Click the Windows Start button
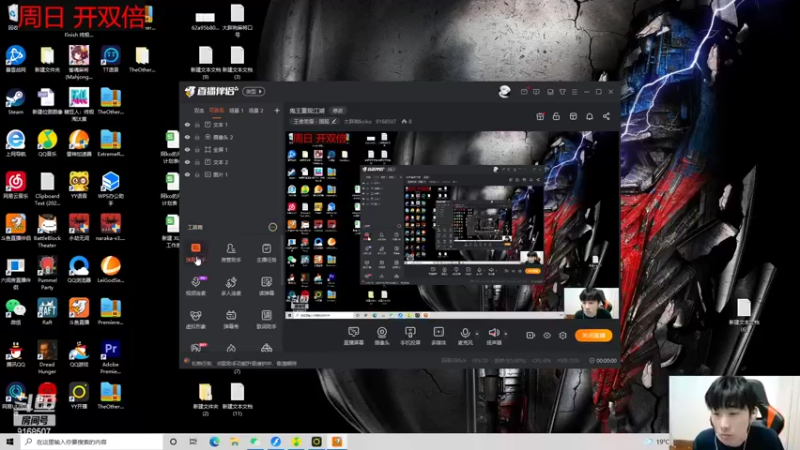This screenshot has width=800, height=450. click(10, 442)
